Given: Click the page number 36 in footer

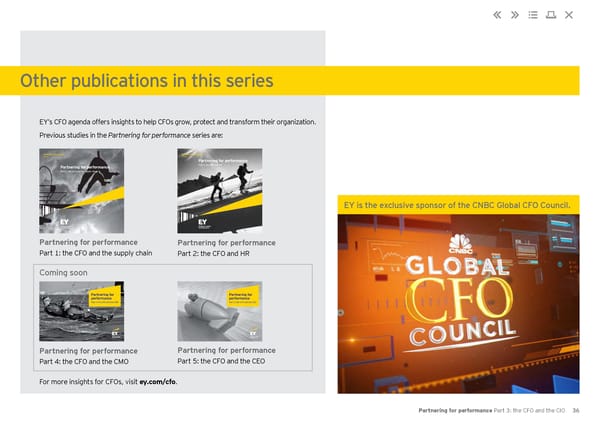Looking at the screenshot, I should point(576,410).
